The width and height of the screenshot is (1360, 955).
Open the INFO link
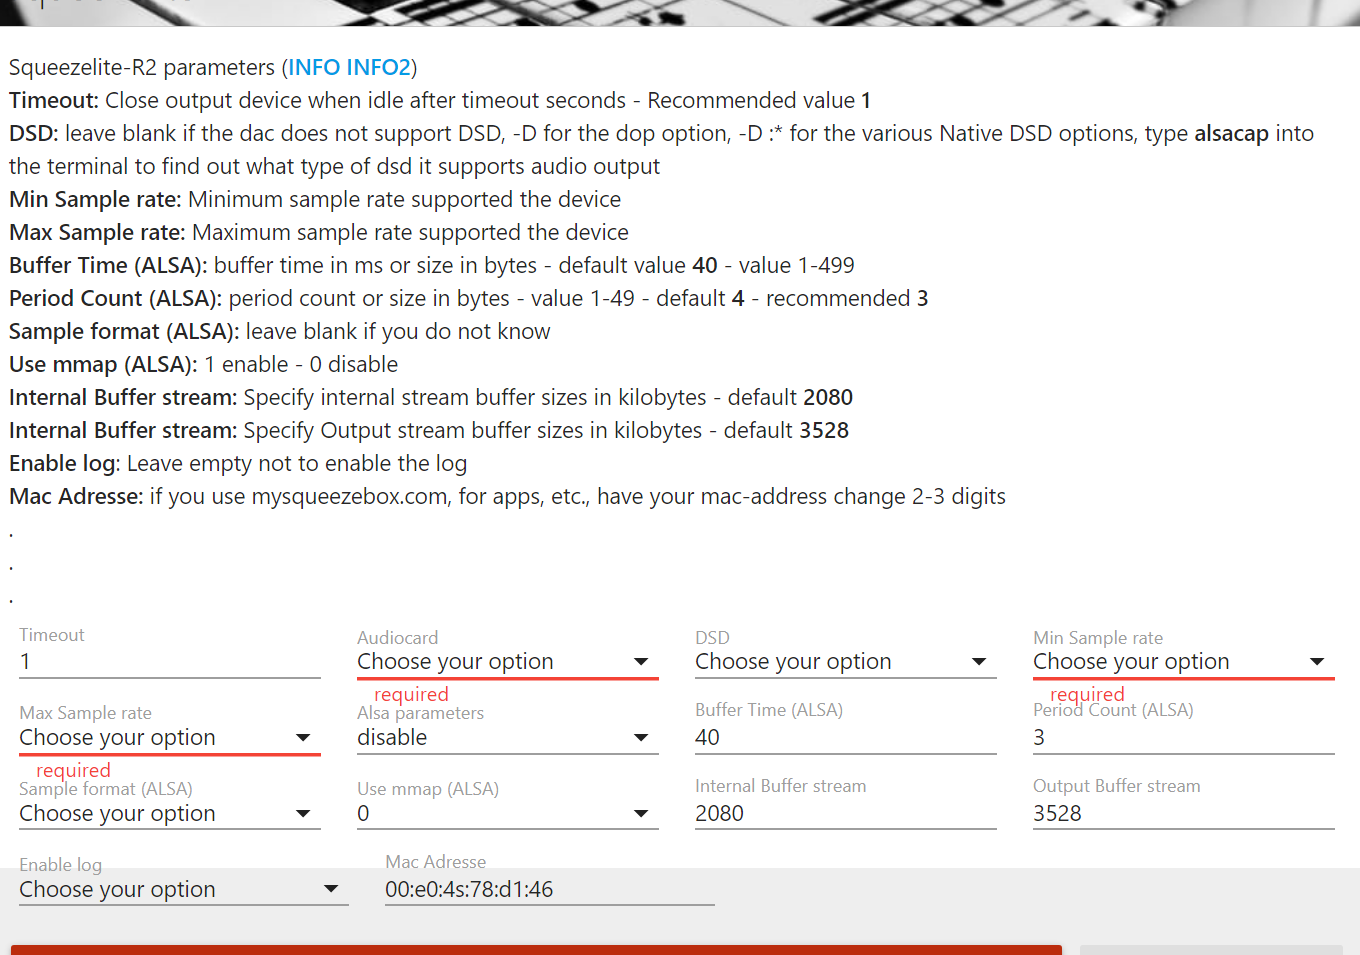(313, 67)
